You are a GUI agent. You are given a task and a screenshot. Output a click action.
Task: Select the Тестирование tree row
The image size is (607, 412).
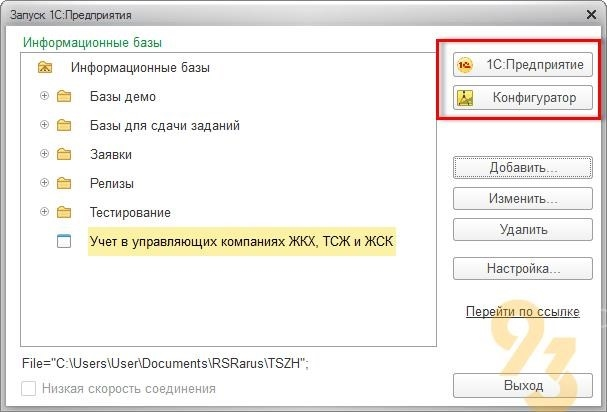130,212
